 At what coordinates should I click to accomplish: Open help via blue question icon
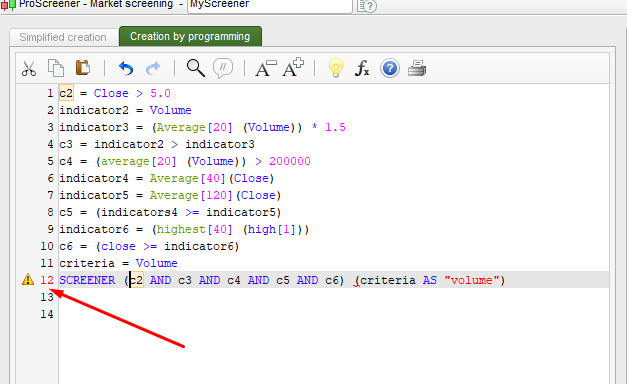[x=390, y=68]
